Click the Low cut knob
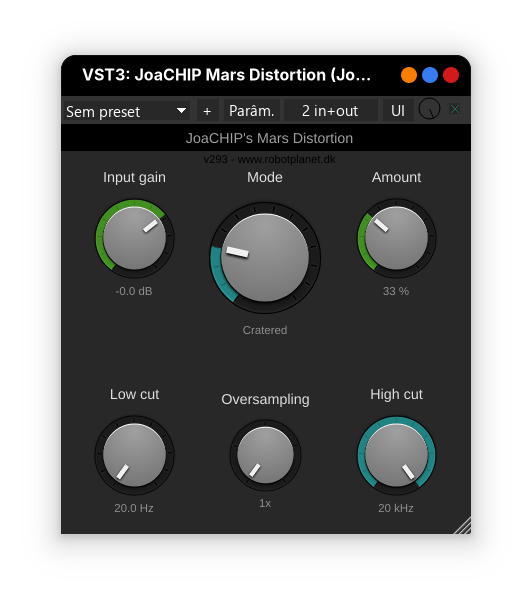 [135, 455]
